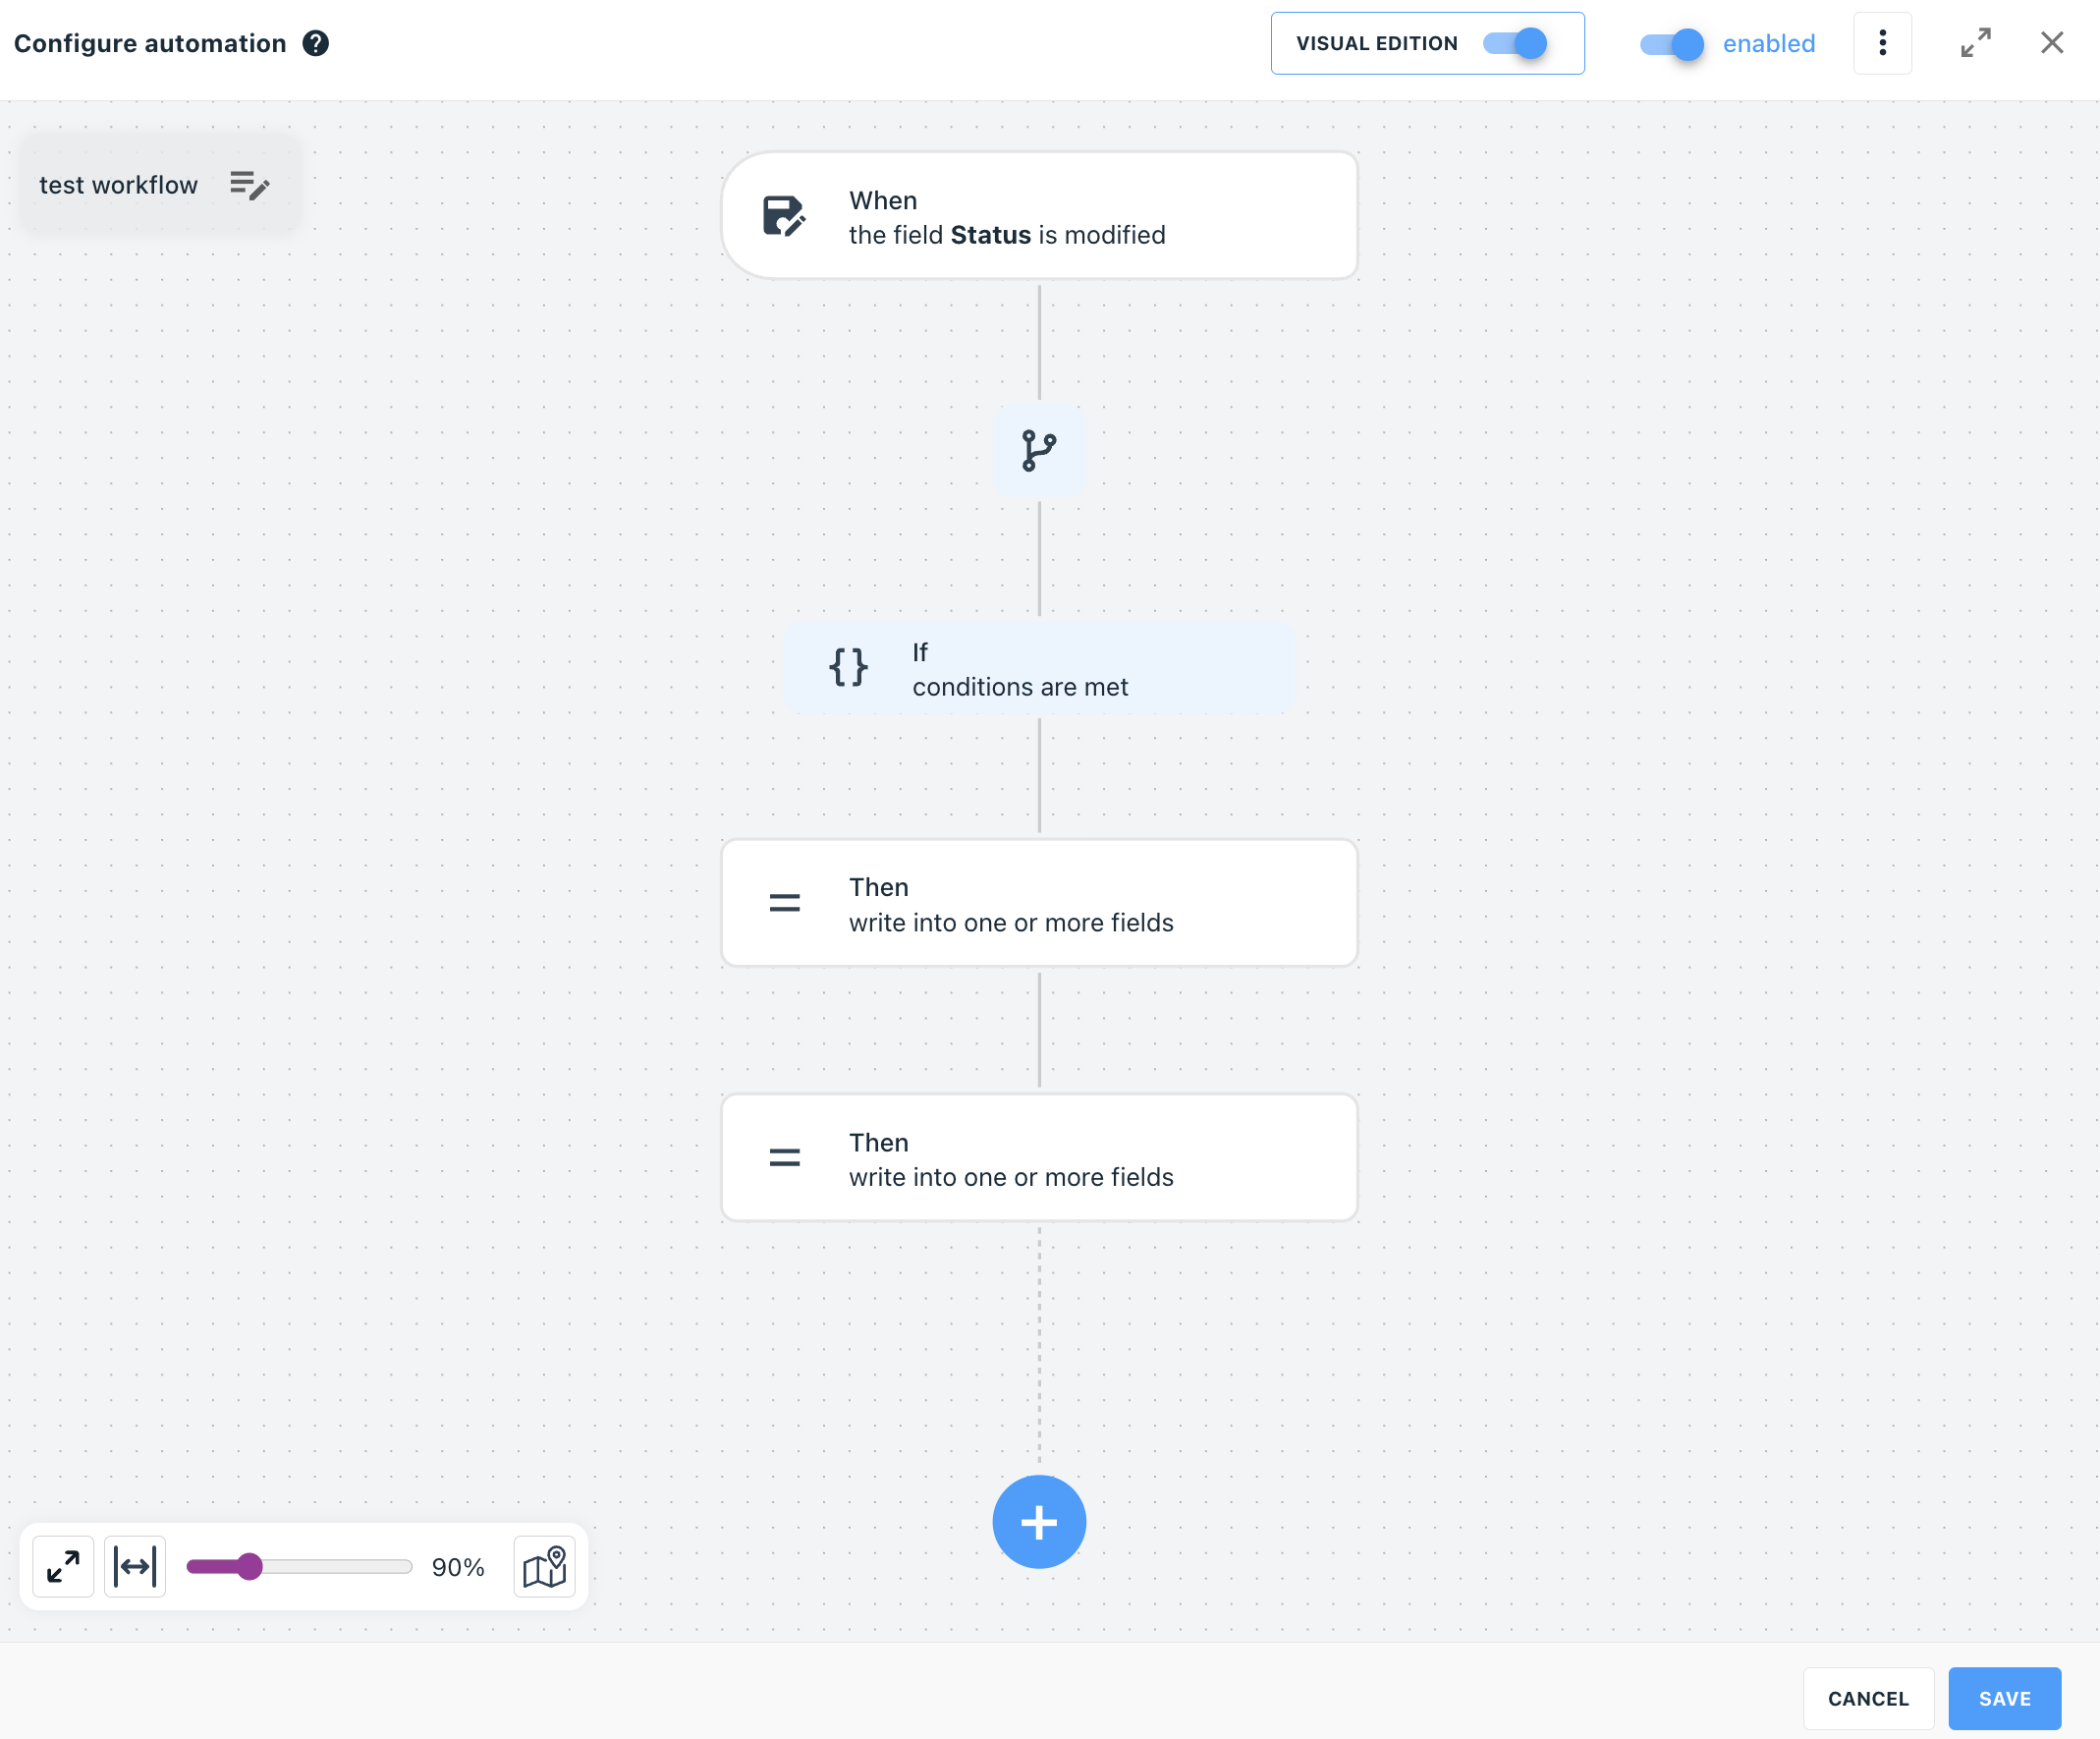The image size is (2100, 1739).
Task: Select the second Then write fields action
Action: tap(1039, 1158)
